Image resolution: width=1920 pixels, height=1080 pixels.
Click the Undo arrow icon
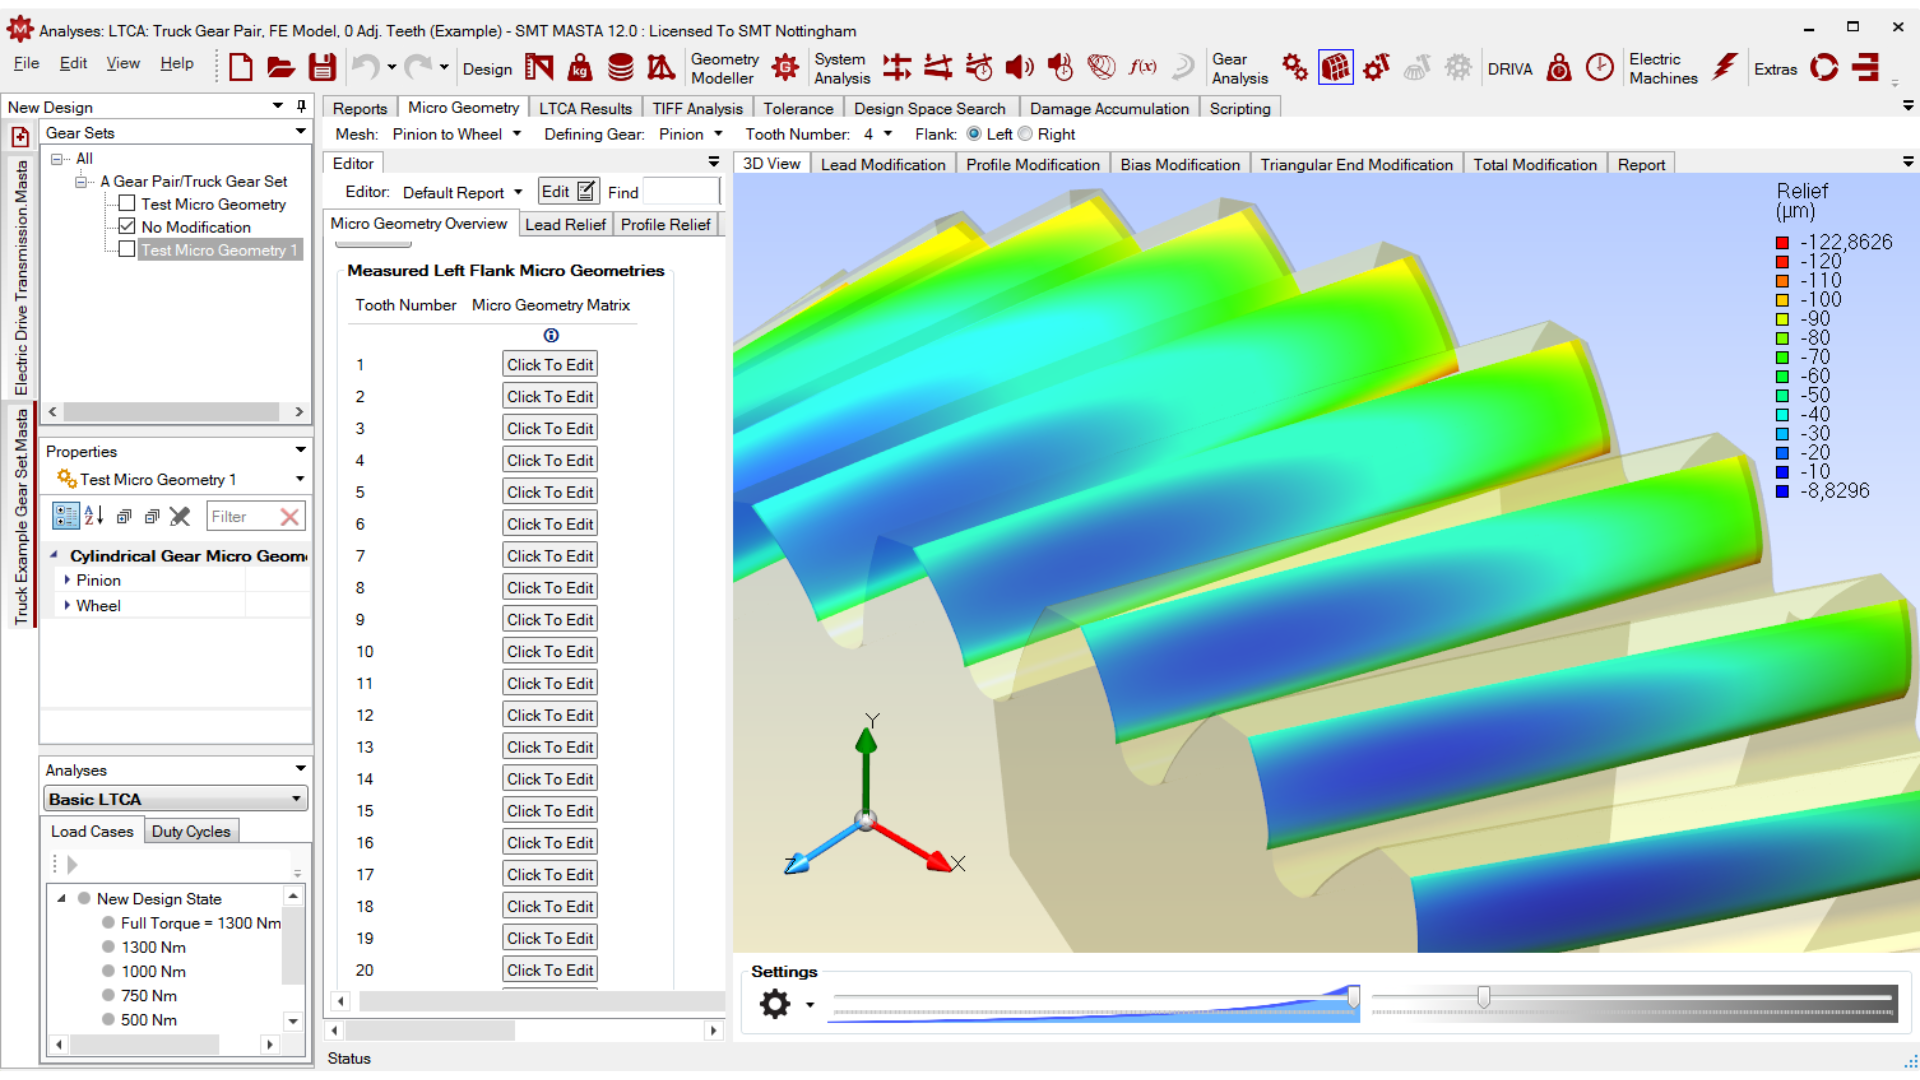pyautogui.click(x=365, y=68)
